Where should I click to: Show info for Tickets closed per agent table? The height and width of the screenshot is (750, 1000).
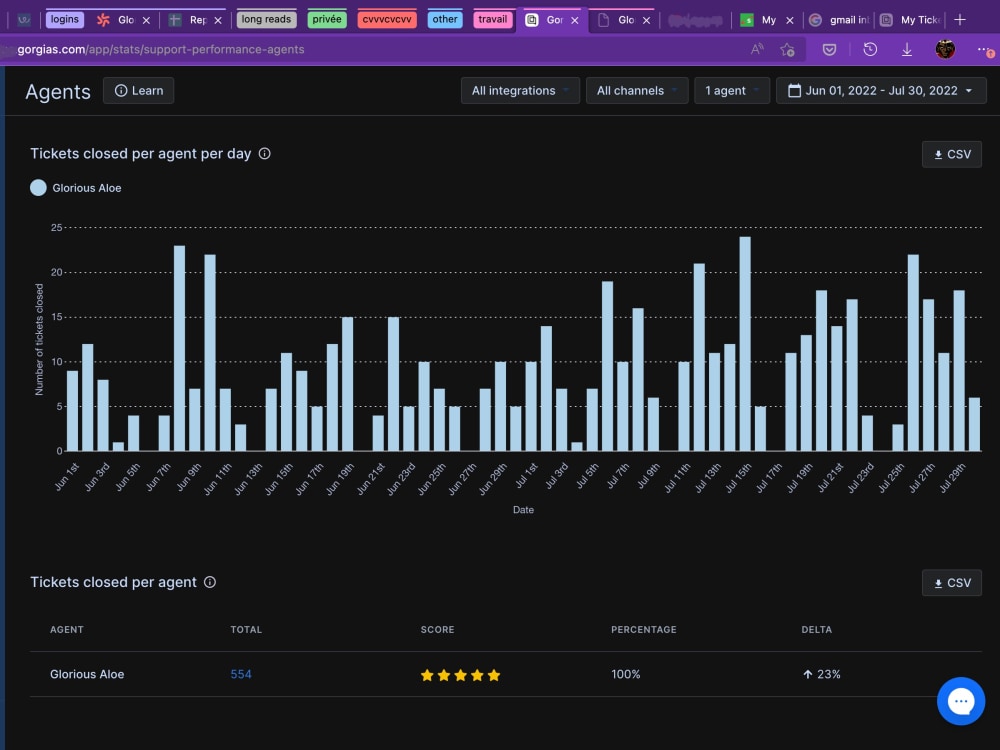210,582
